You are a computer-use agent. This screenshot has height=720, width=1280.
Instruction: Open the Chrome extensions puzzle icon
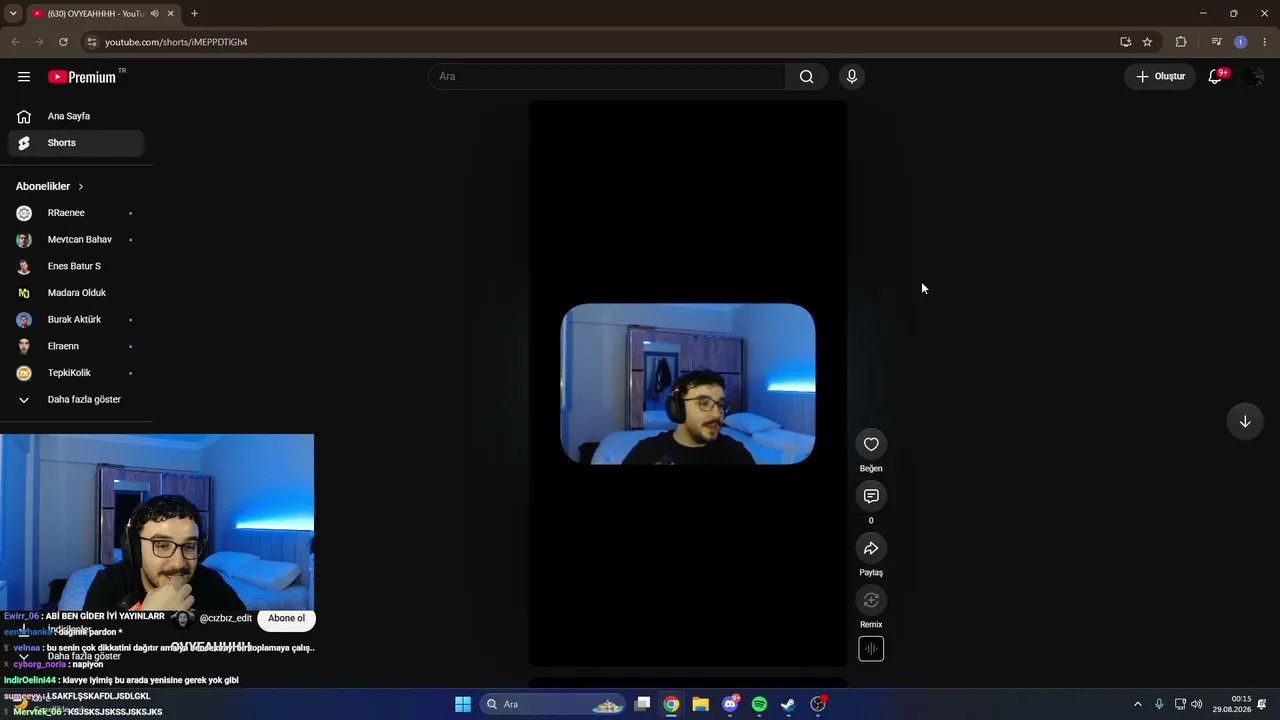click(1181, 42)
